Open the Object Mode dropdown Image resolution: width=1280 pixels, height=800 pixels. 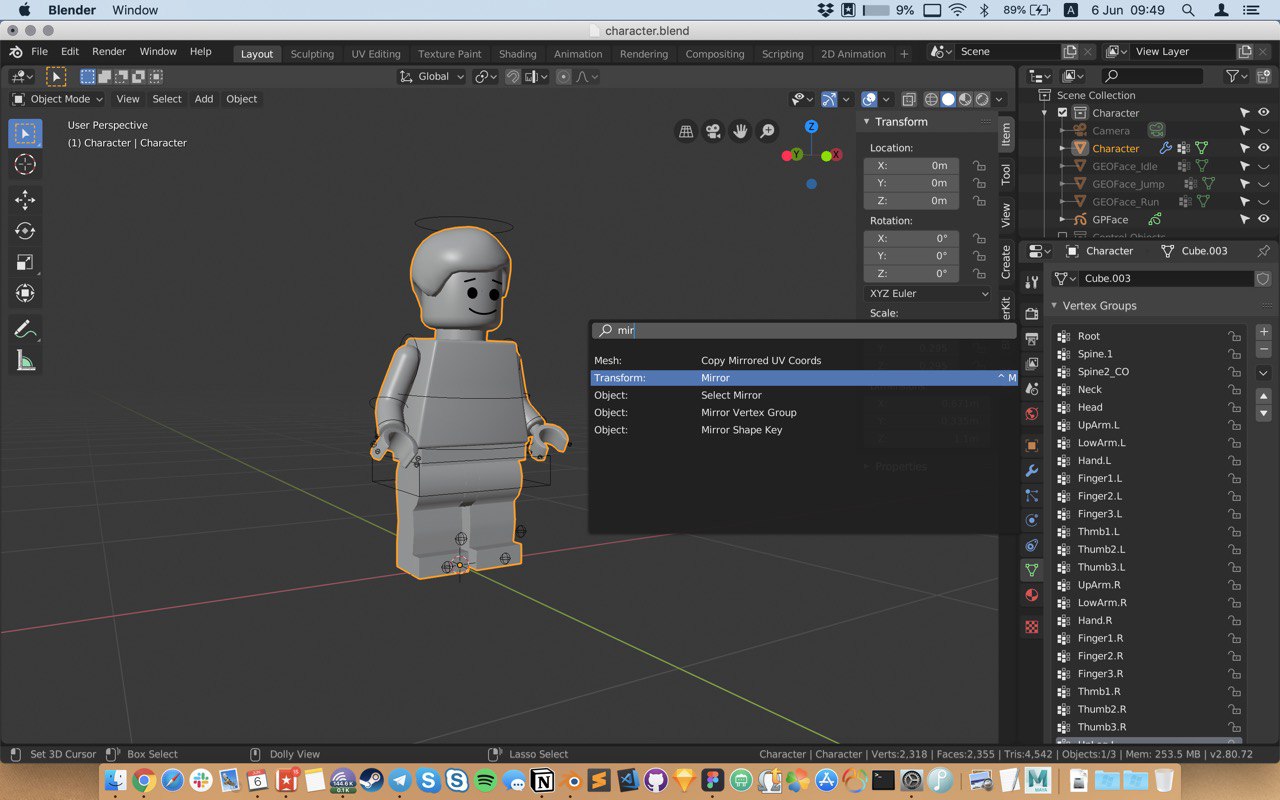tap(58, 99)
